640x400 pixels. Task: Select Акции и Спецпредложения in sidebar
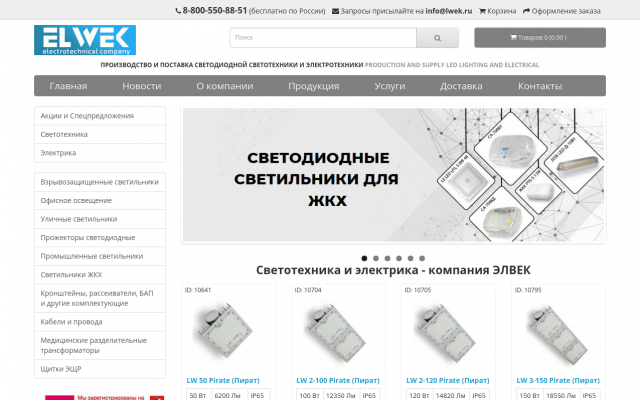click(x=100, y=116)
